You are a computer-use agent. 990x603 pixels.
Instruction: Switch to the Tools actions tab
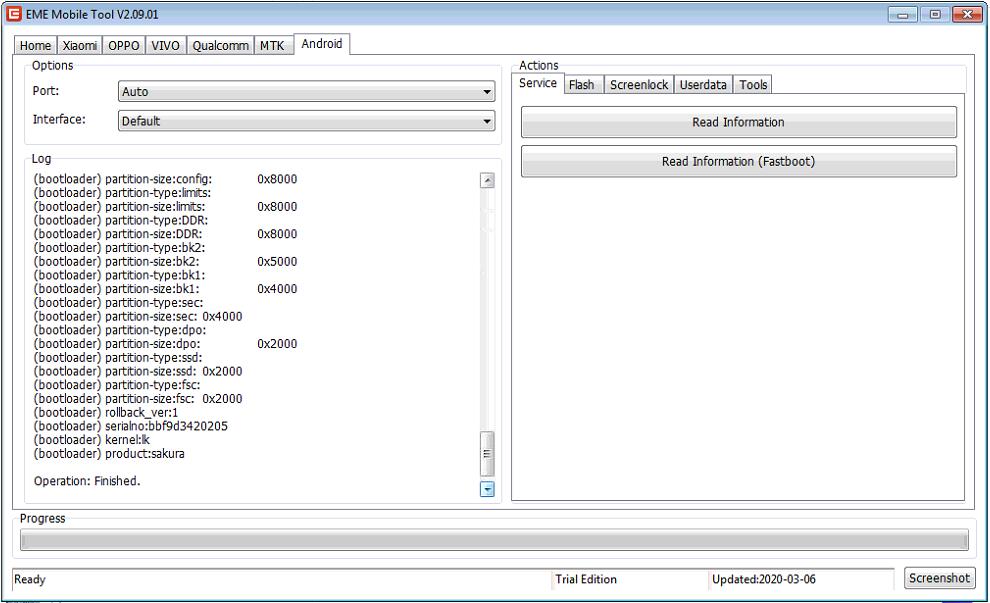753,85
